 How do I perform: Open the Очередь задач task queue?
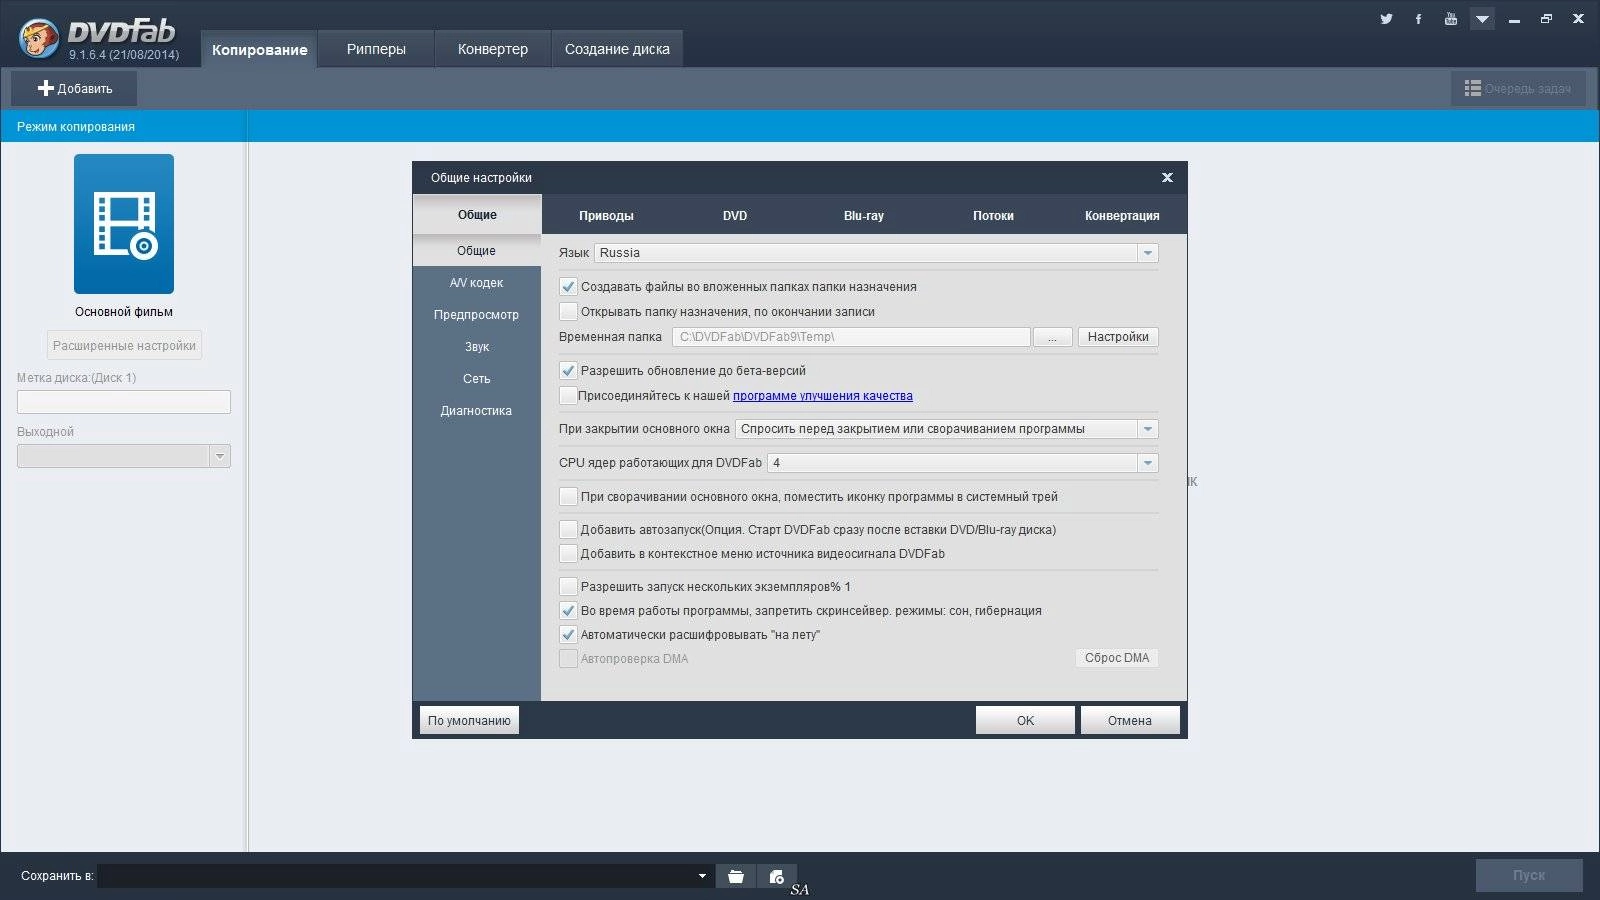click(x=1518, y=88)
